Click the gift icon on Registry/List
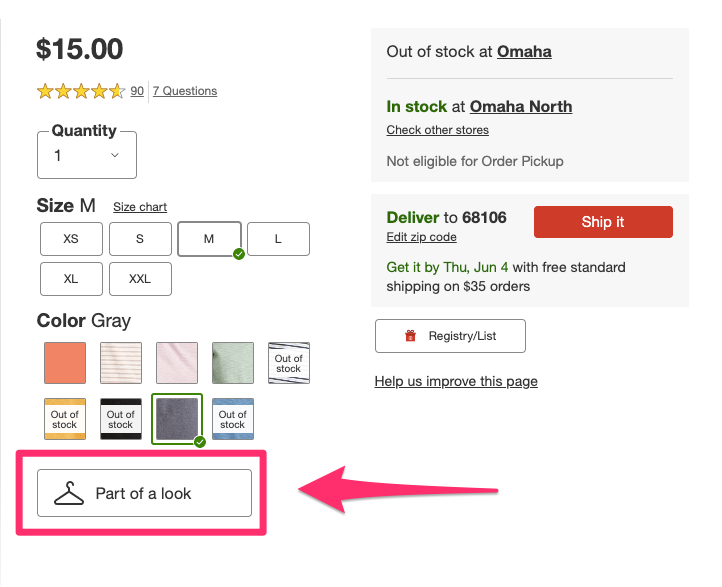Image resolution: width=722 pixels, height=587 pixels. click(410, 336)
